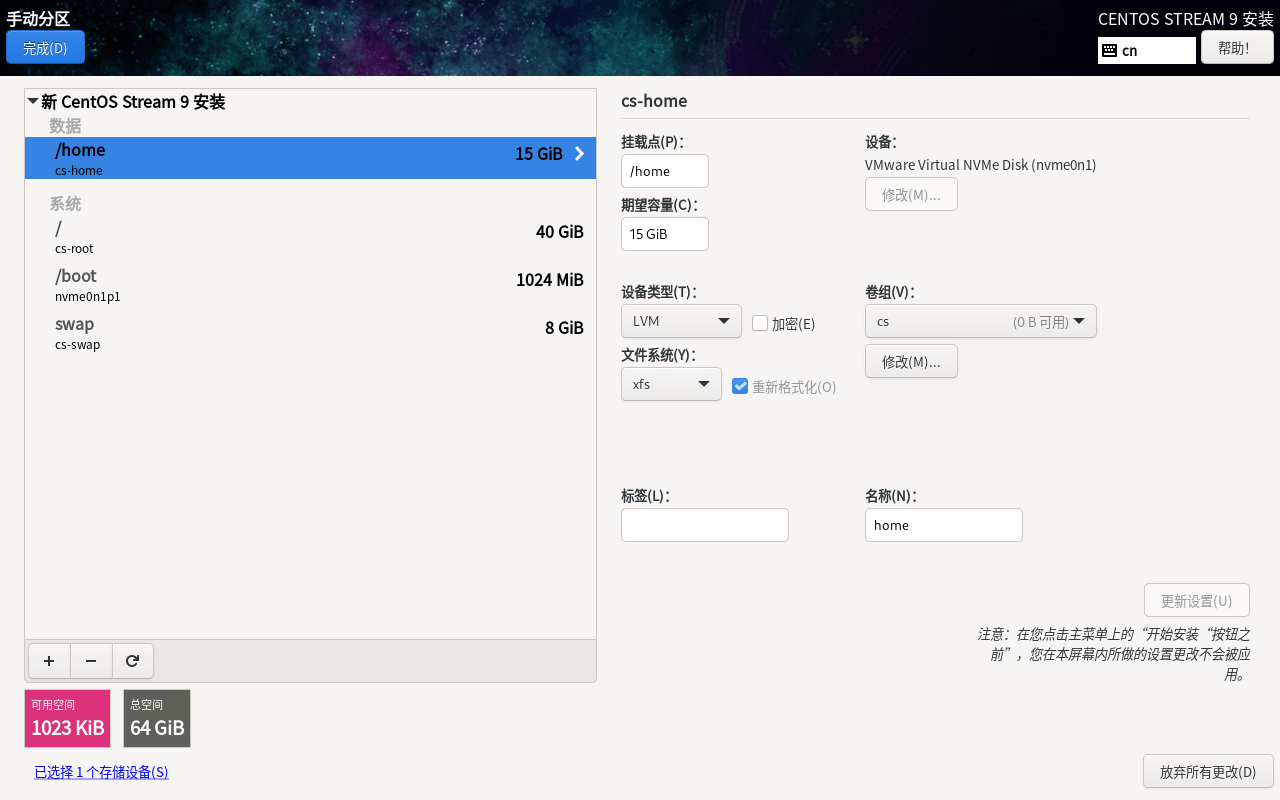Image resolution: width=1280 pixels, height=800 pixels.
Task: Click the 40 GiB size value
Action: 560,232
